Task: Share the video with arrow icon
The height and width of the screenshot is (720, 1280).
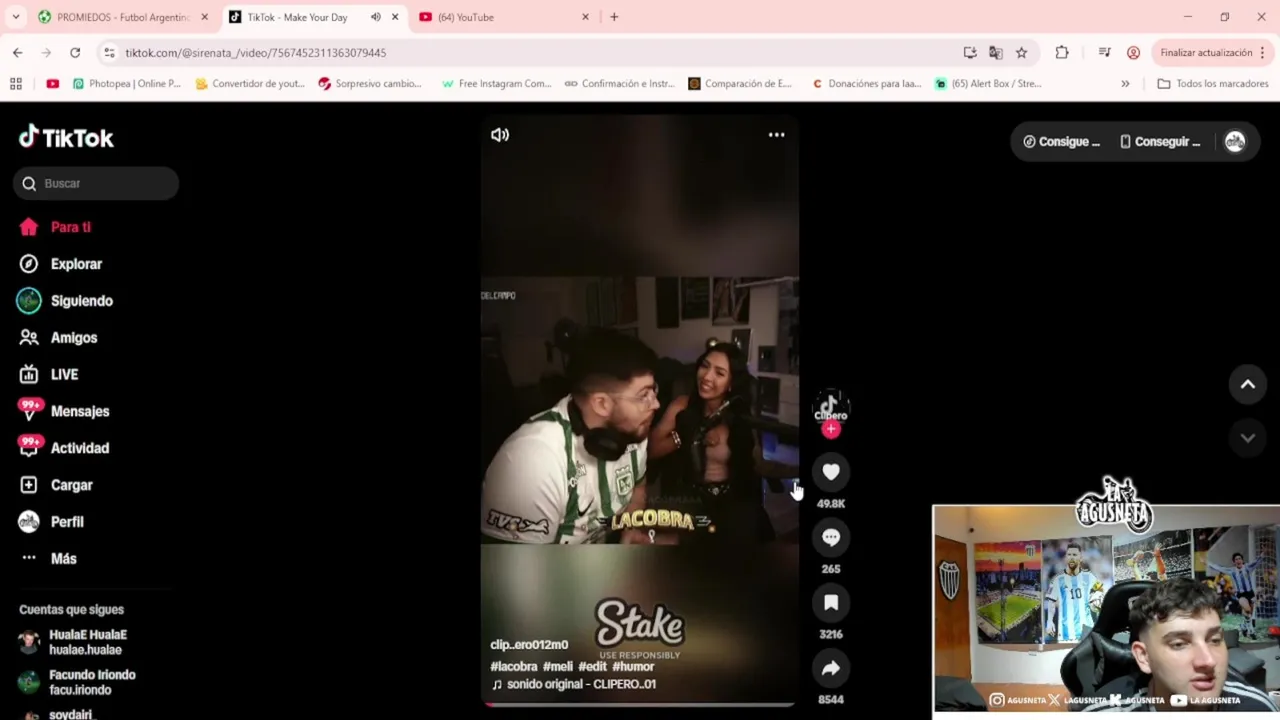Action: click(831, 668)
